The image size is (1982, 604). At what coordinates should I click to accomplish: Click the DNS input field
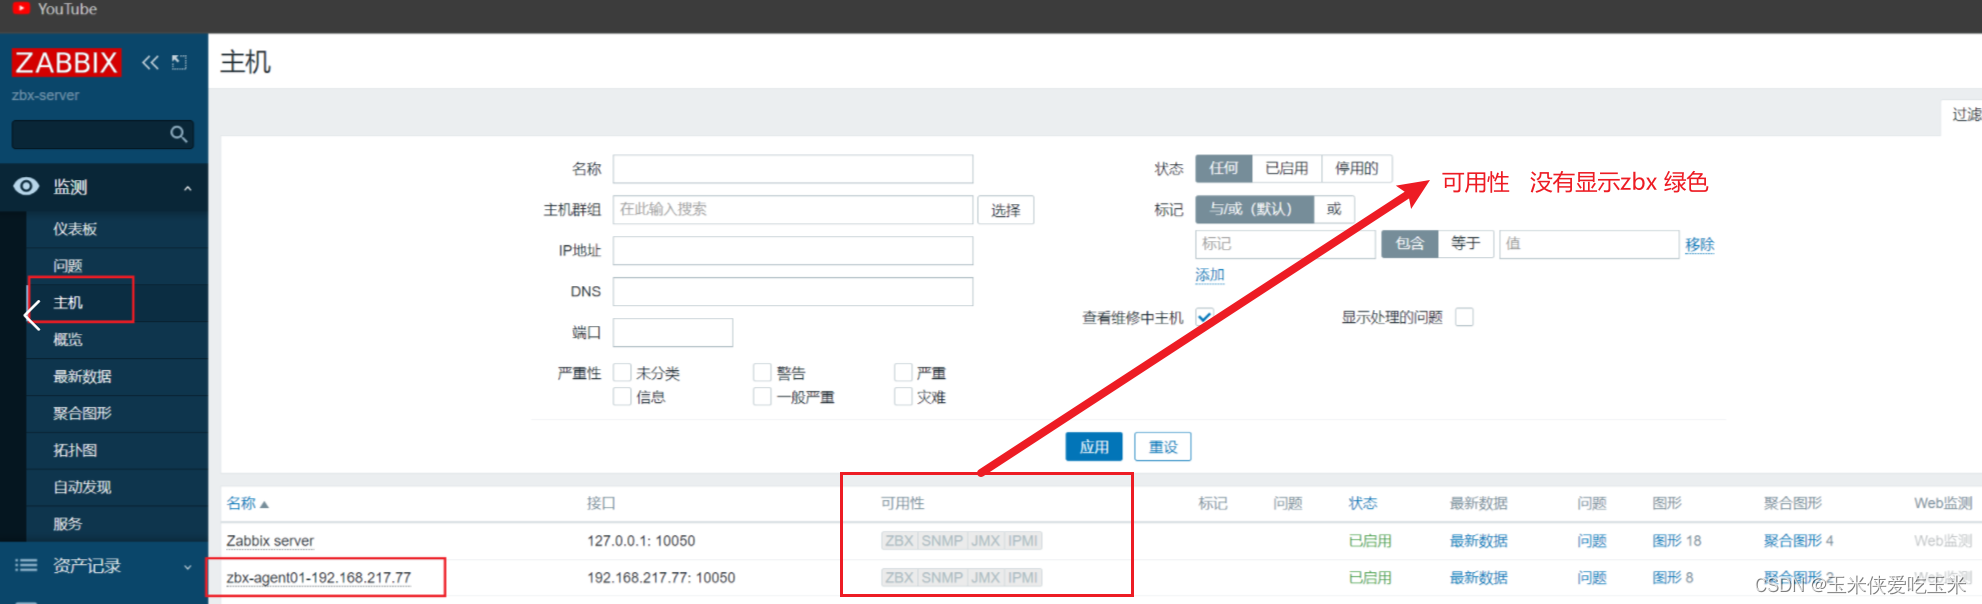[793, 291]
